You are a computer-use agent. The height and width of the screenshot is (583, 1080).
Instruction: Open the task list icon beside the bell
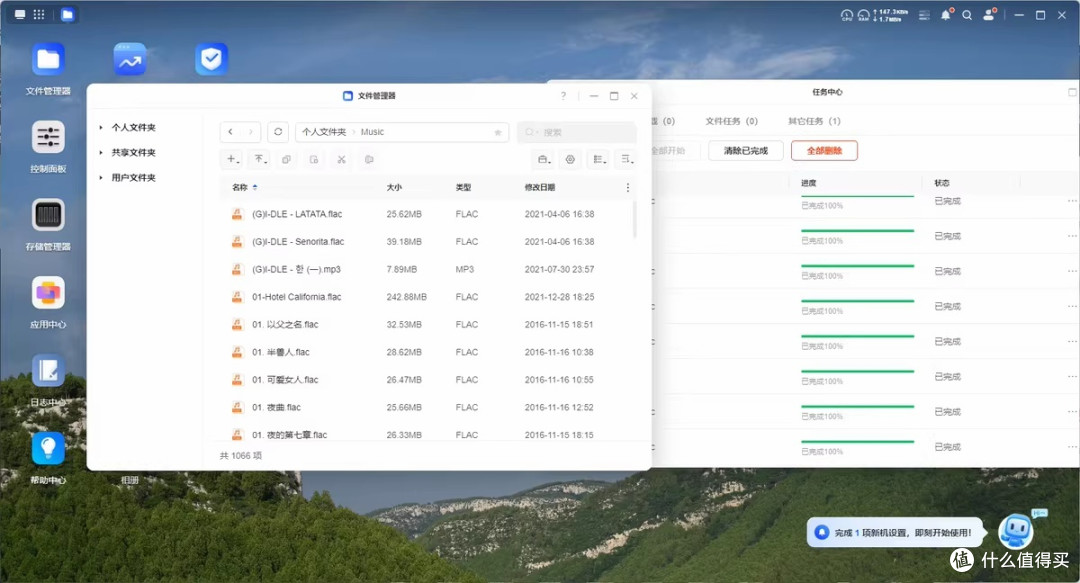(x=924, y=14)
